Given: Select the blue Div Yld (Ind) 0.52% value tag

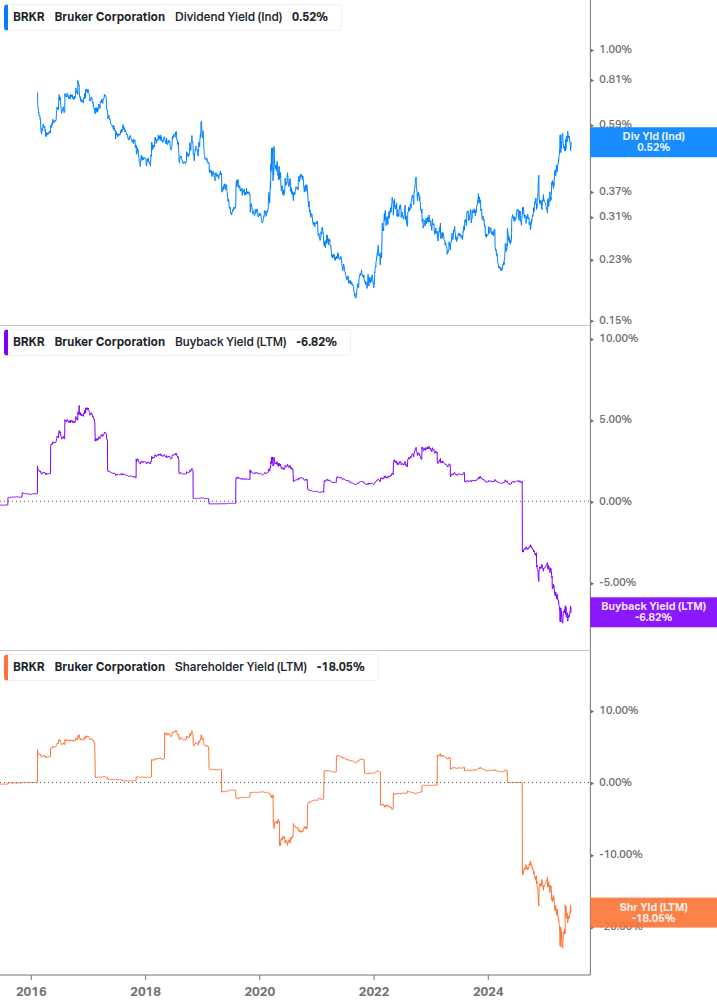Looking at the screenshot, I should pyautogui.click(x=654, y=142).
